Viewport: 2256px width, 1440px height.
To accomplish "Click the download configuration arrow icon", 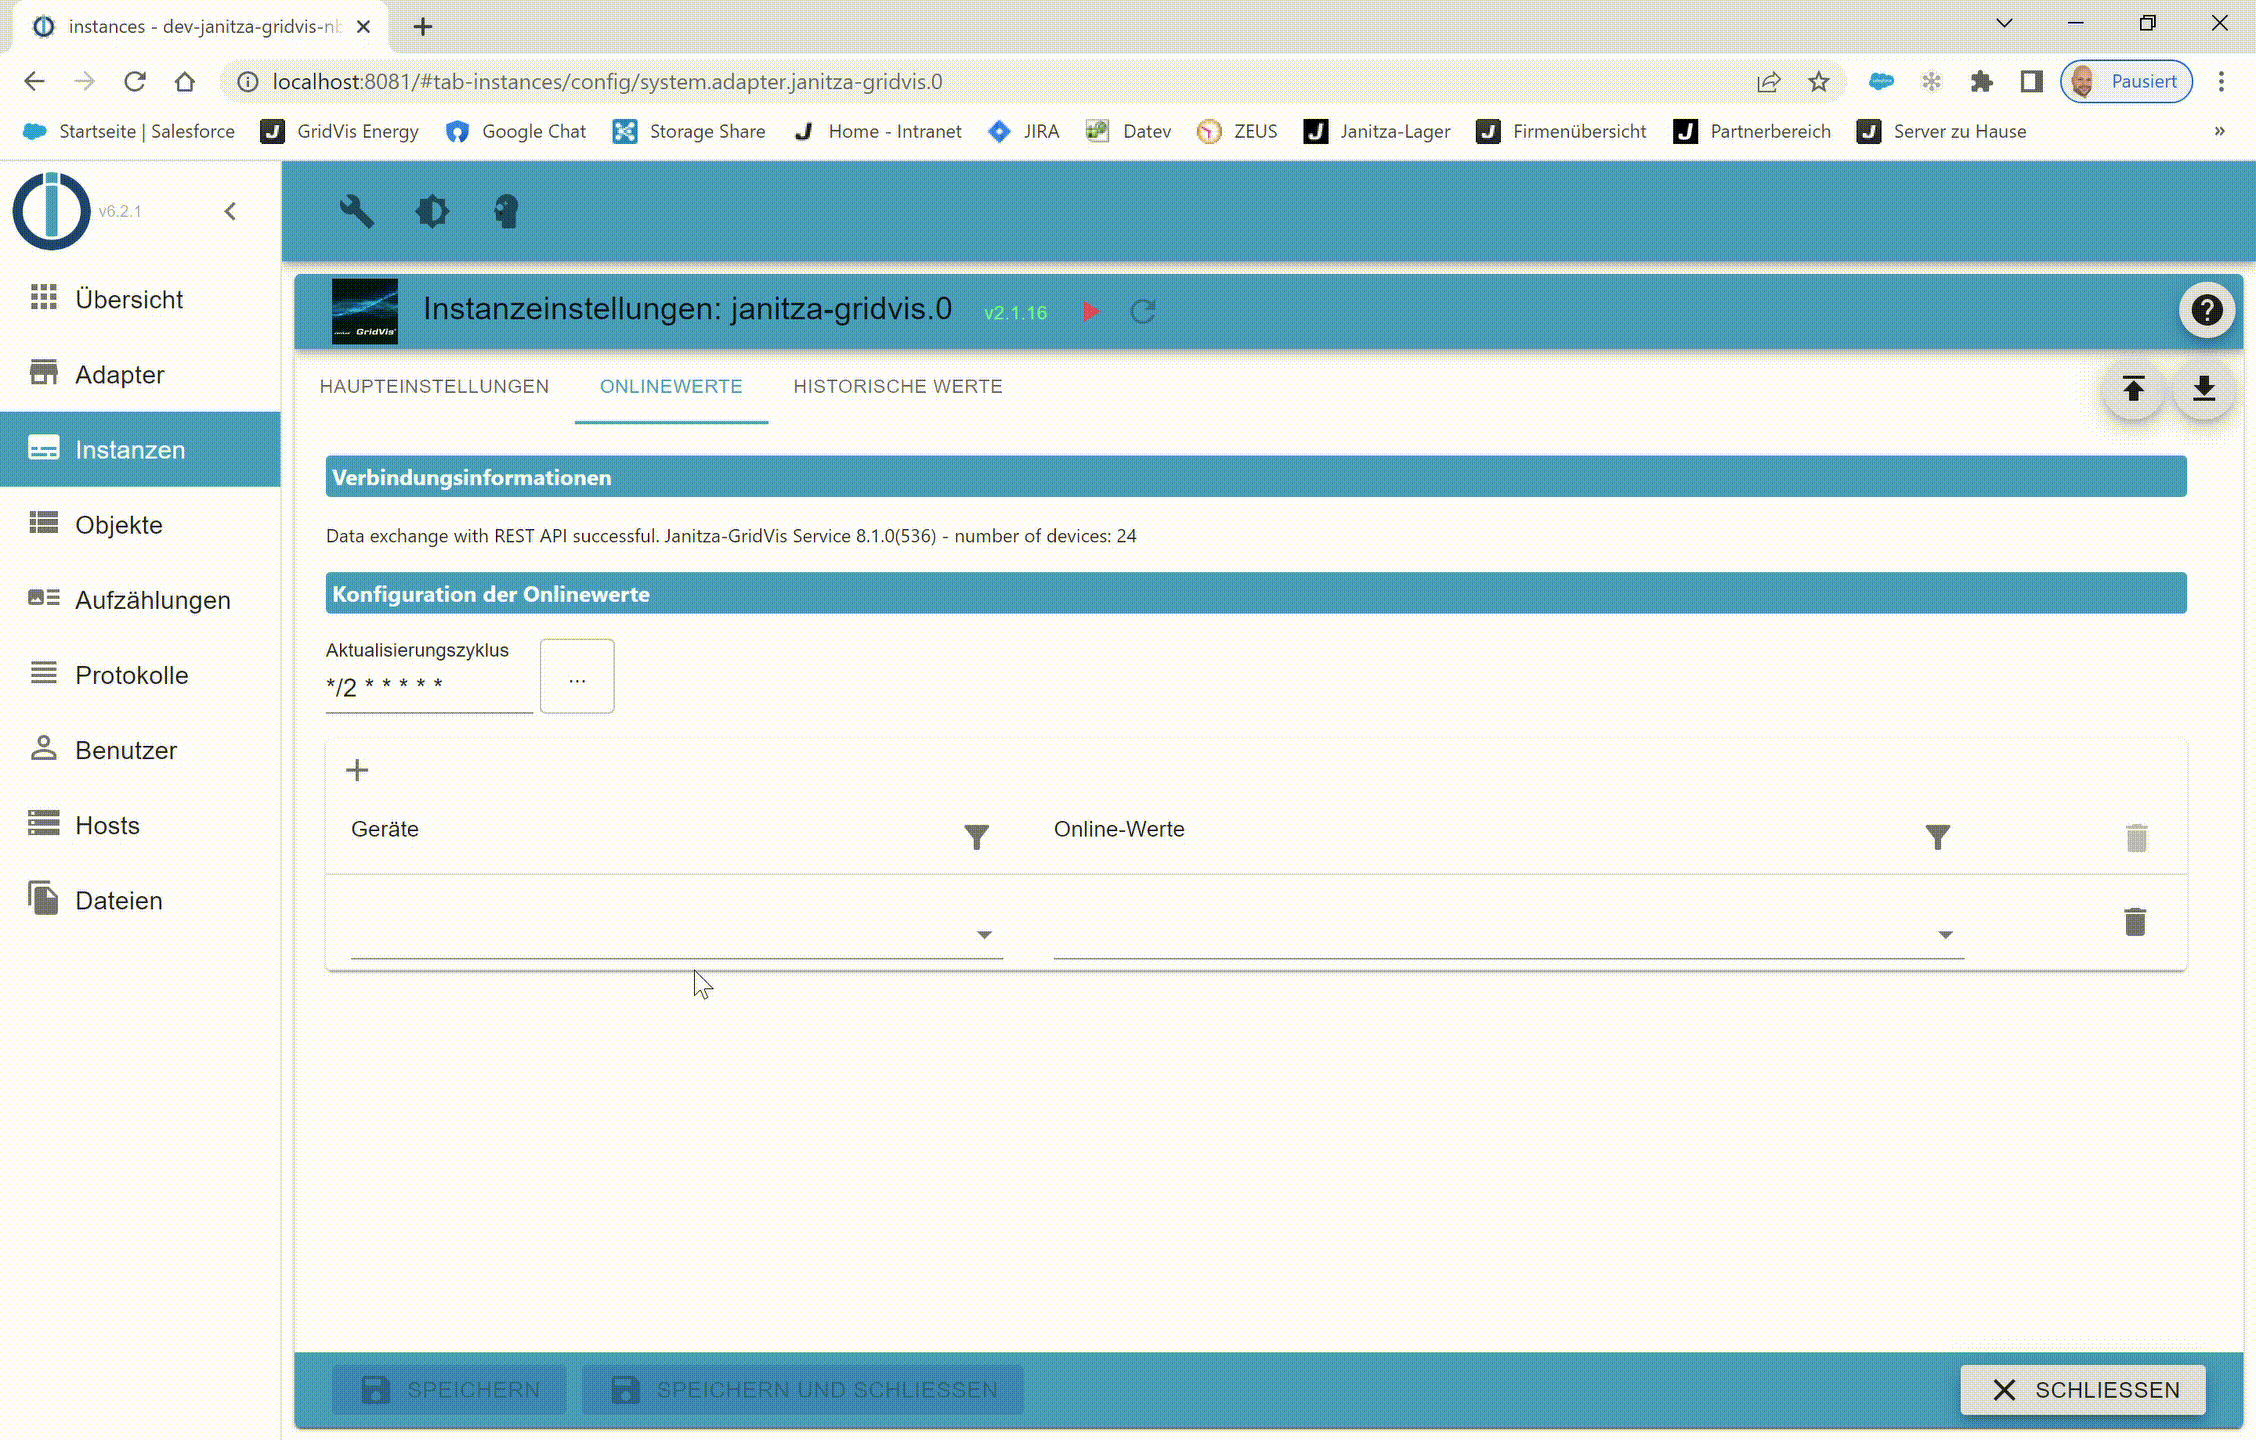I will click(x=2203, y=390).
